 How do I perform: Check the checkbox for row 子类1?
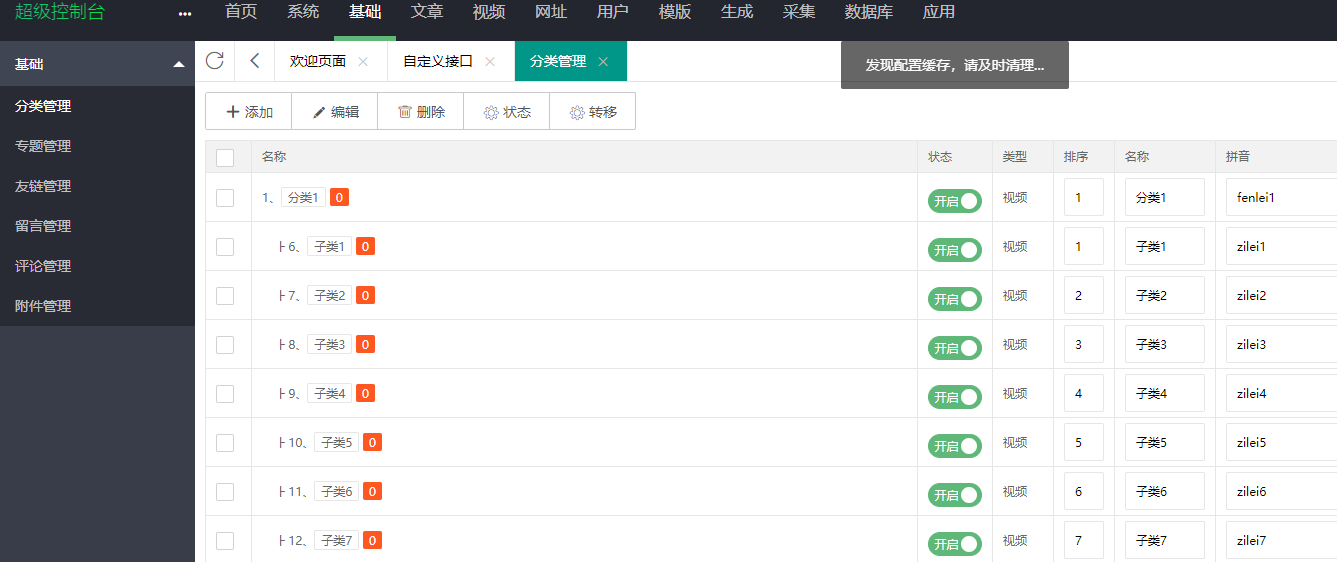pos(225,247)
